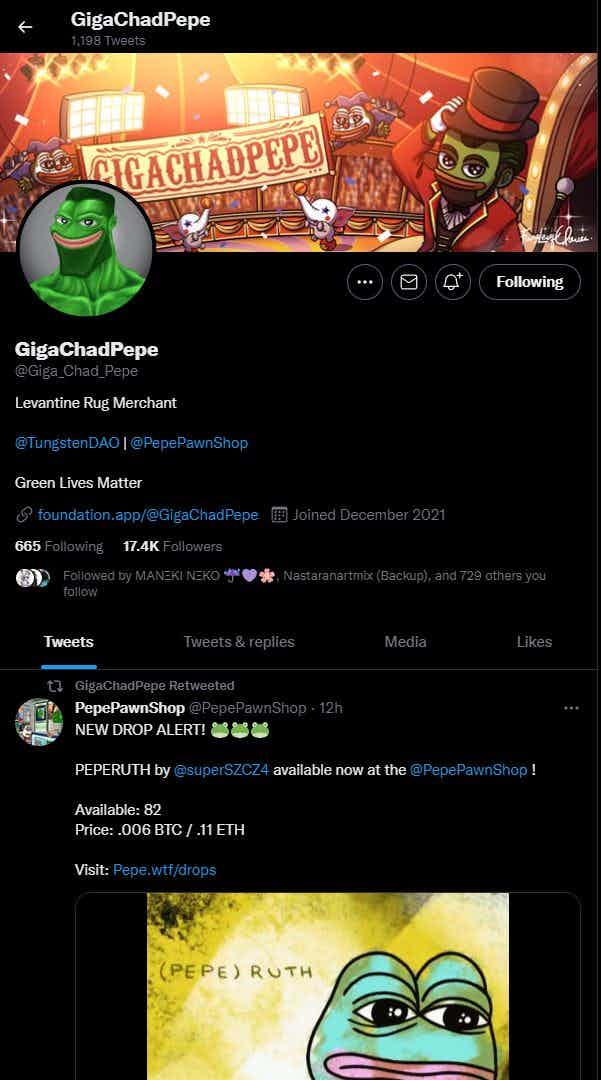
Task: Select the Likes tab
Action: point(534,642)
